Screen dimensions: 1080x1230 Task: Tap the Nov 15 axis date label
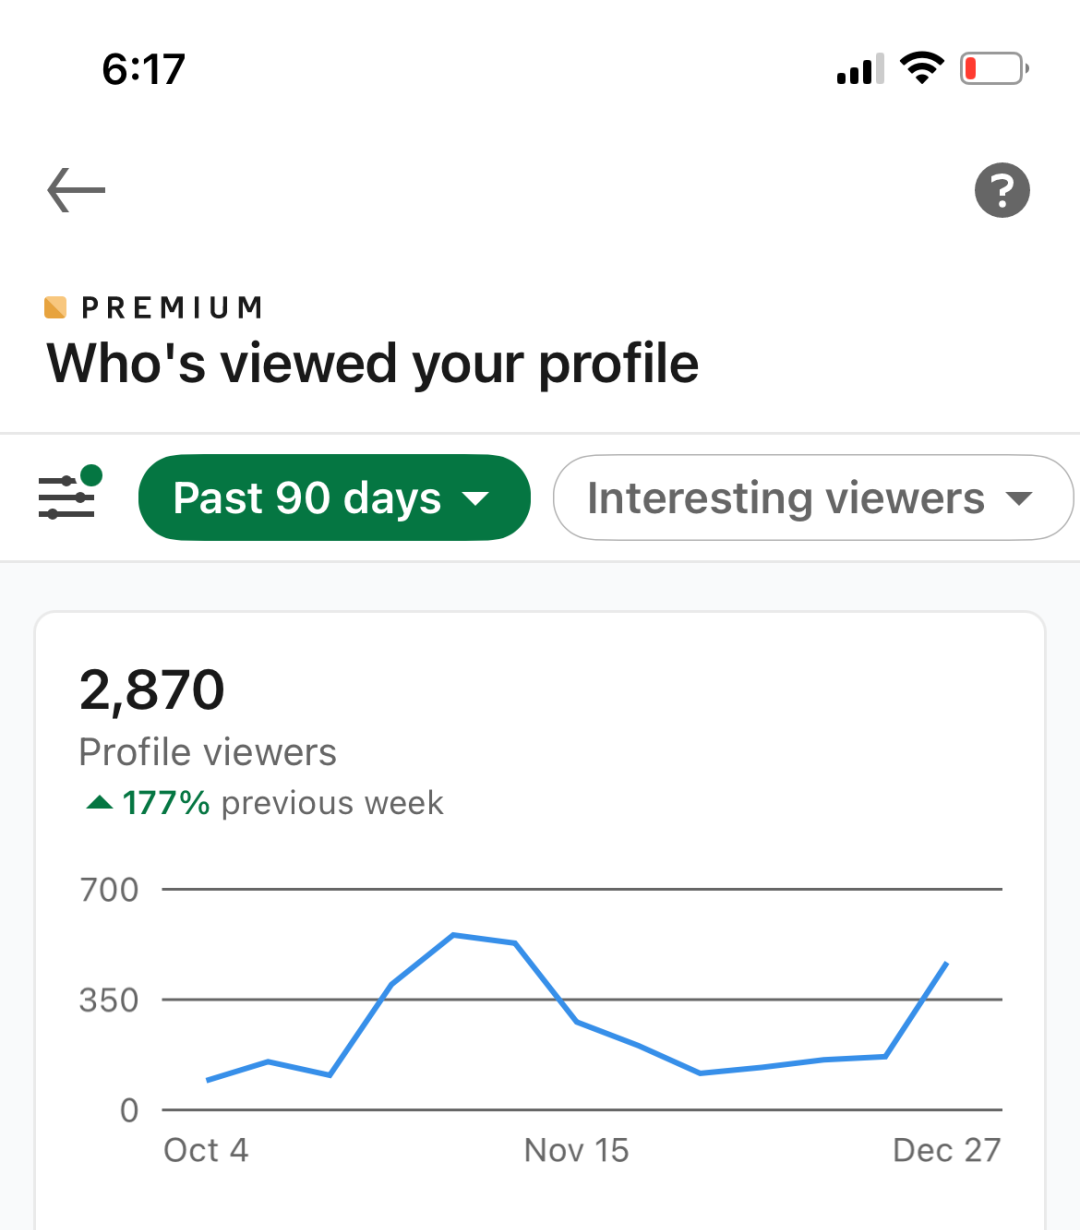(x=576, y=1150)
